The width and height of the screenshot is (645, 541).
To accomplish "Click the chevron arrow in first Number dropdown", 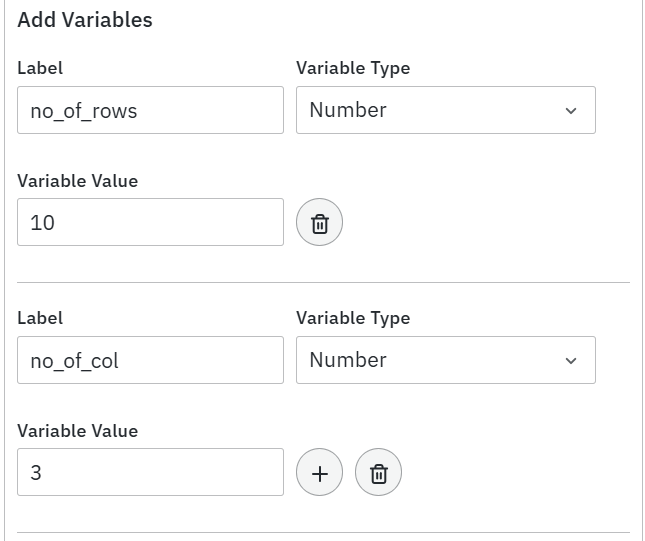I will pyautogui.click(x=571, y=111).
